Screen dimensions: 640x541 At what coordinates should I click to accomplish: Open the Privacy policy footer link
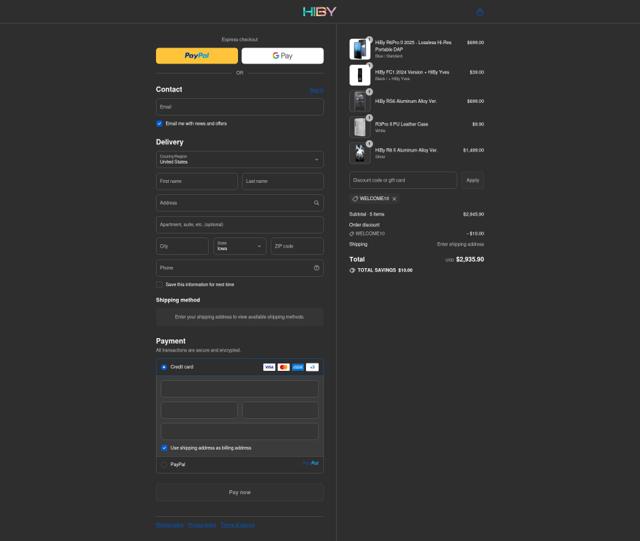(202, 525)
